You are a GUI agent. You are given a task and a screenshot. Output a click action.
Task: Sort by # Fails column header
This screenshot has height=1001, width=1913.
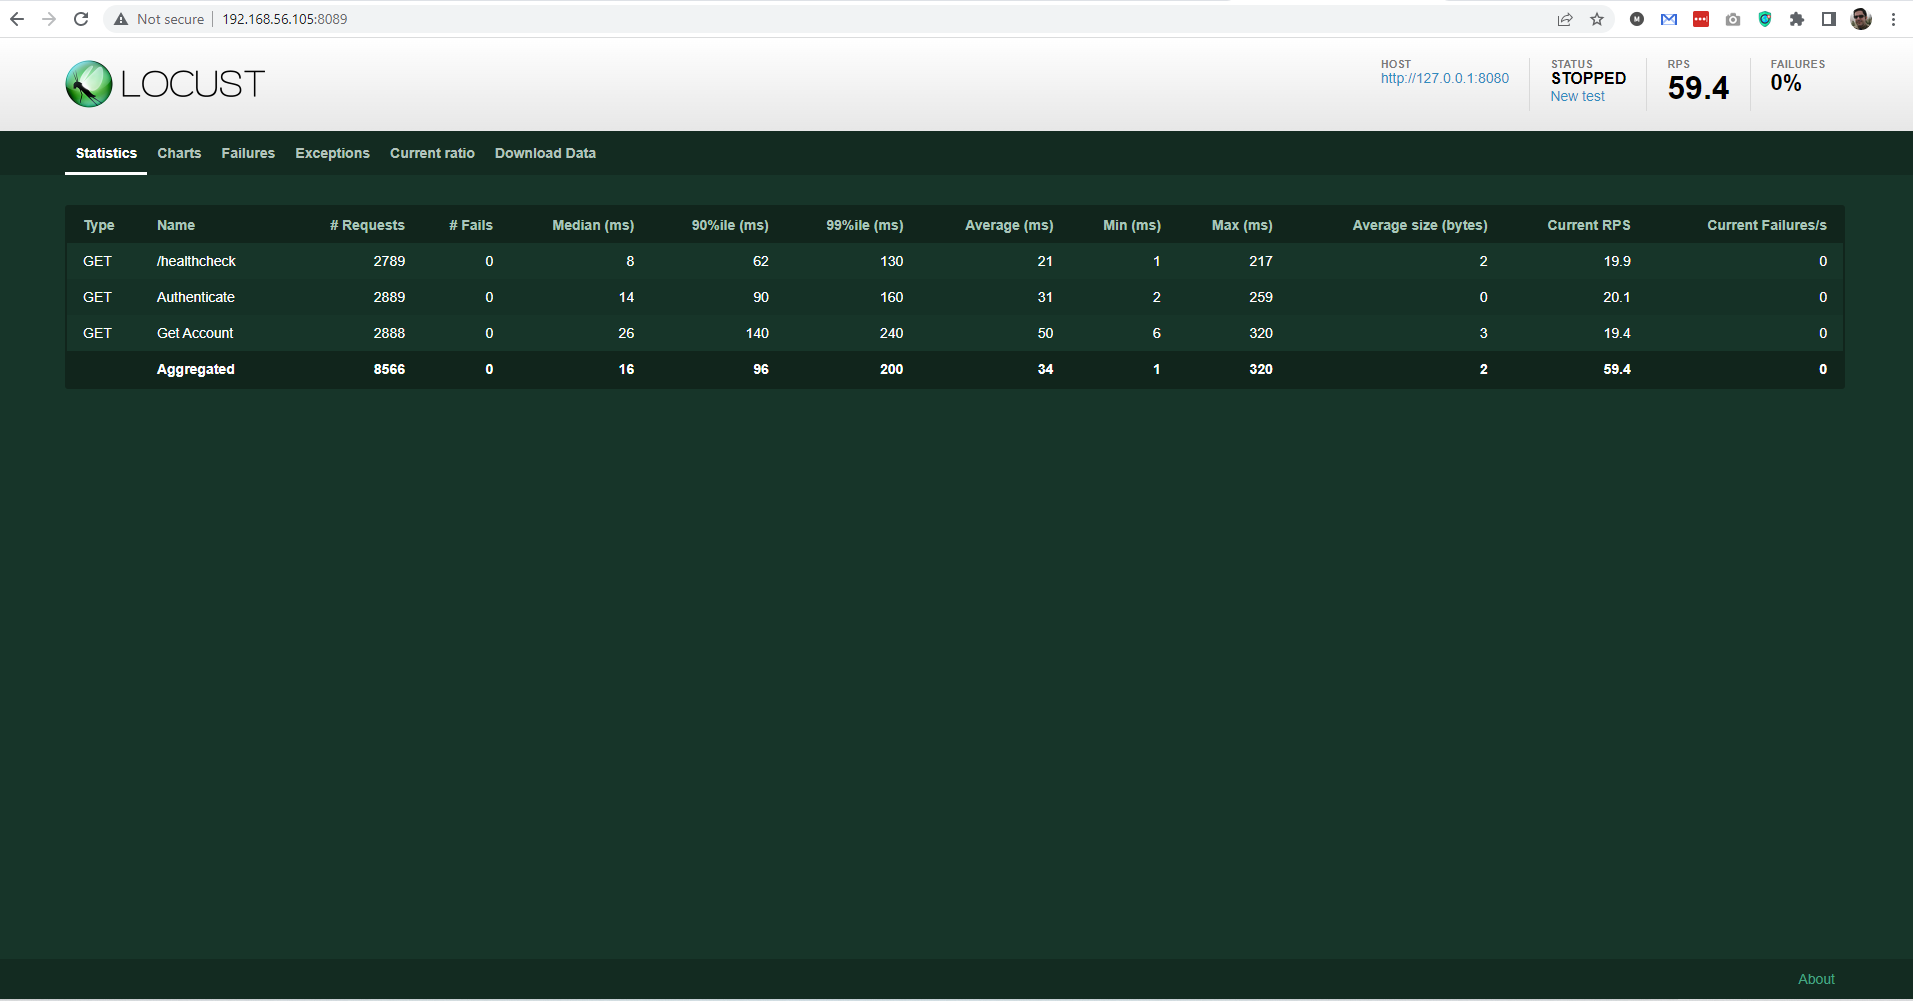pos(471,225)
